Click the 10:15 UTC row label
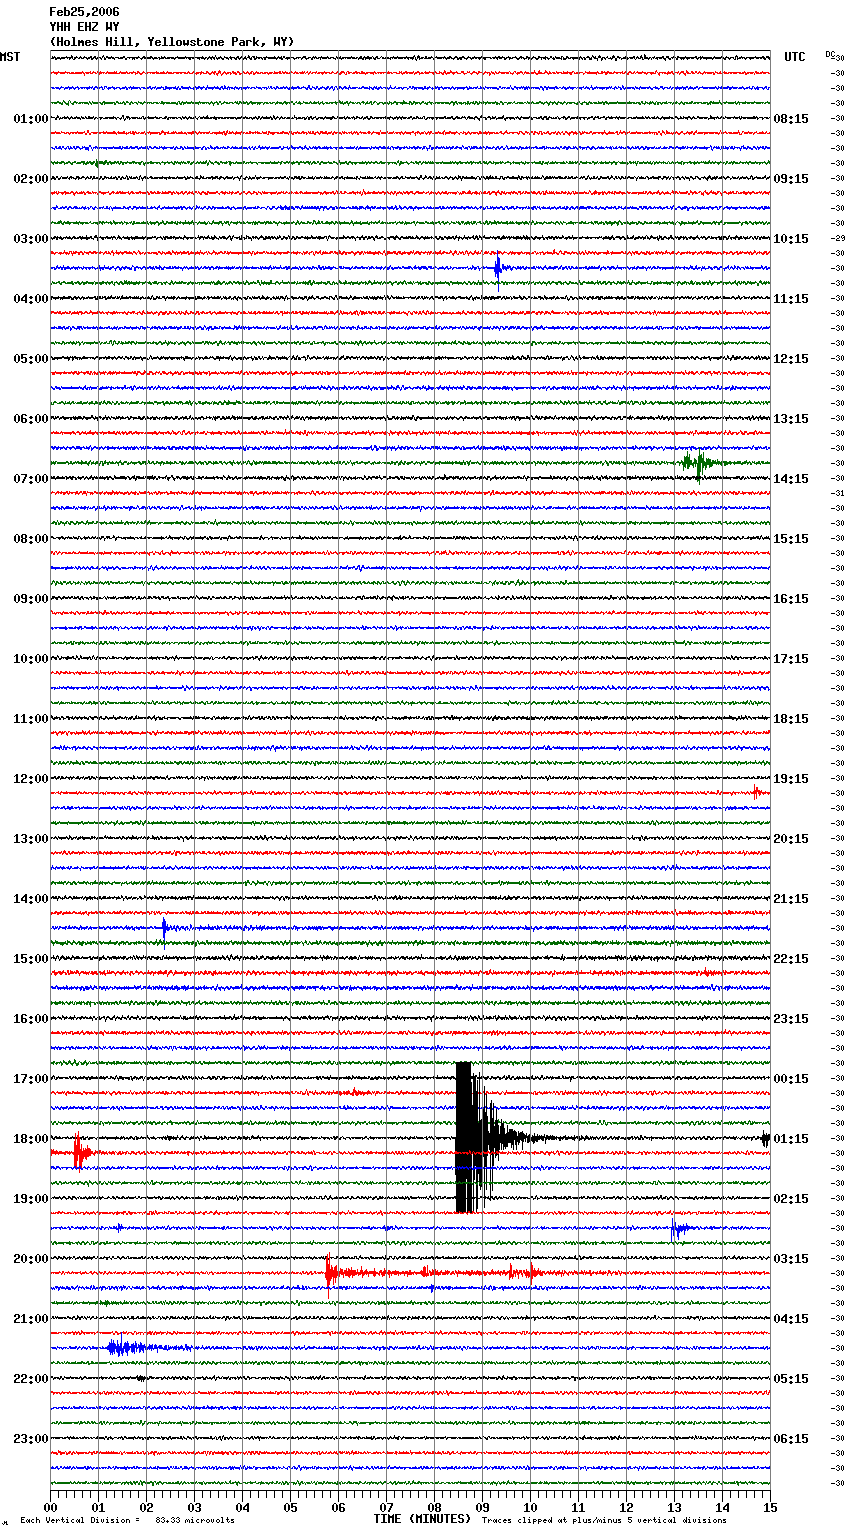The width and height of the screenshot is (850, 1534). click(x=791, y=239)
